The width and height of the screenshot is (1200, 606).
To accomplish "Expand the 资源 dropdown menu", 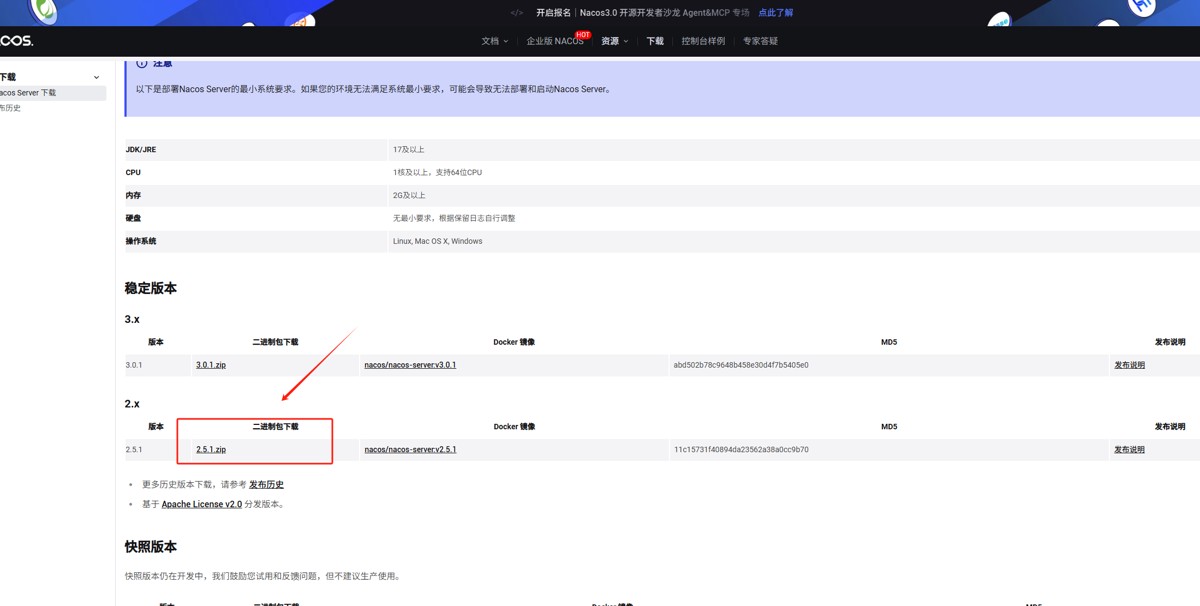I will (x=614, y=41).
